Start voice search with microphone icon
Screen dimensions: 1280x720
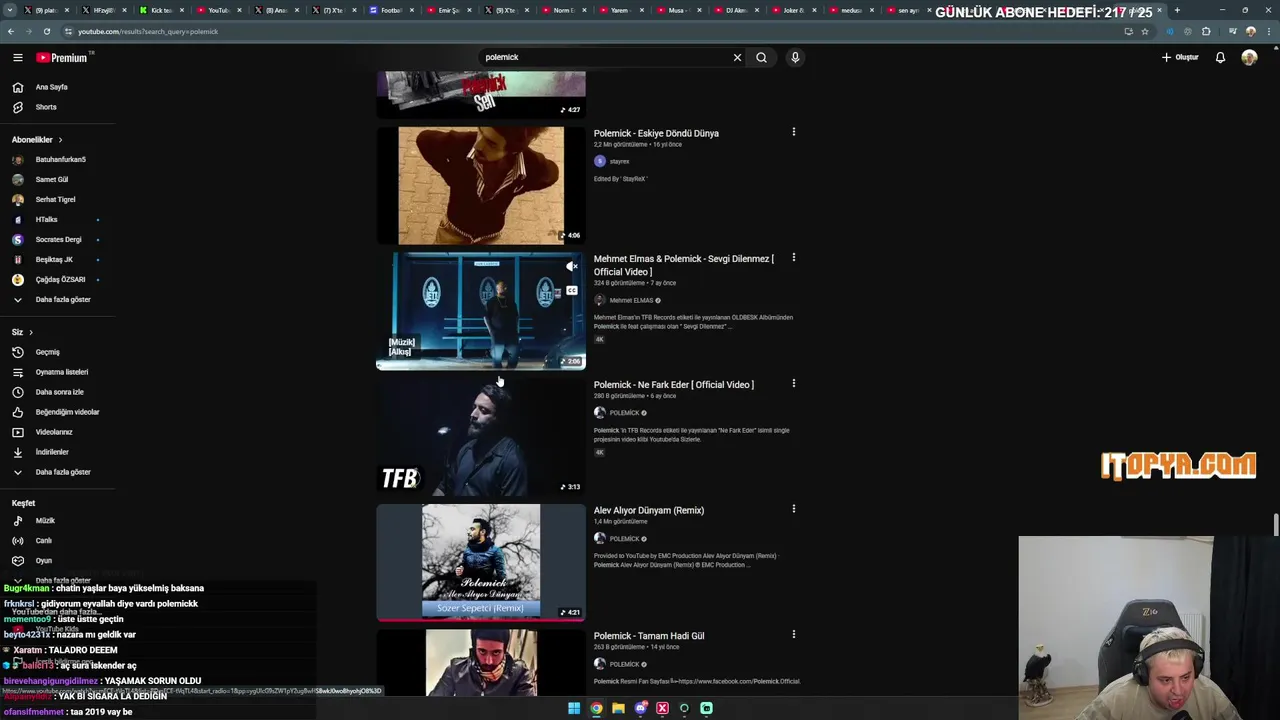click(795, 57)
